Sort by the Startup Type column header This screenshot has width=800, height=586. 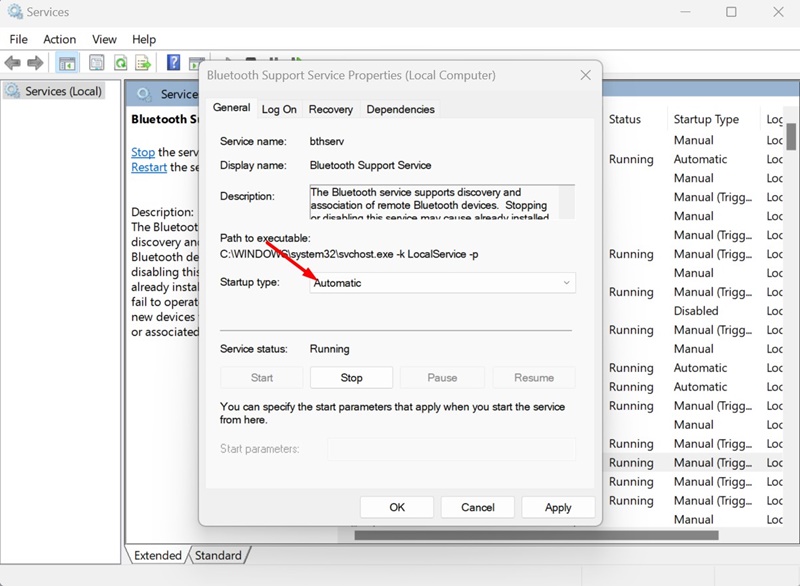tap(706, 119)
